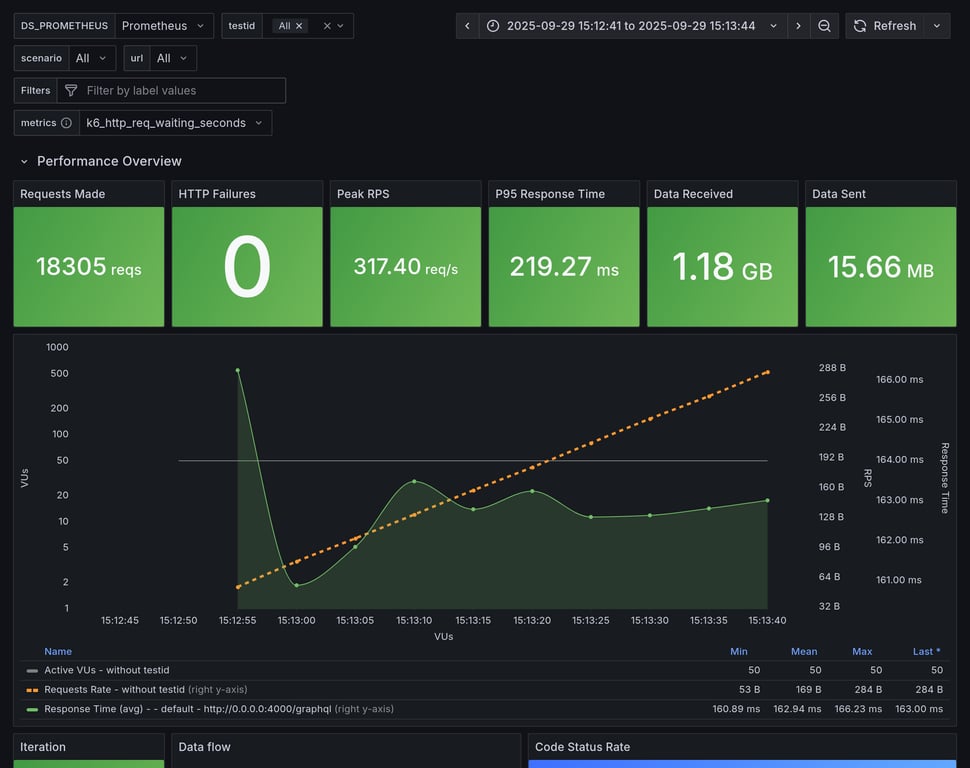Shift time range forward with right arrow
Image resolution: width=970 pixels, height=768 pixels.
(x=798, y=26)
